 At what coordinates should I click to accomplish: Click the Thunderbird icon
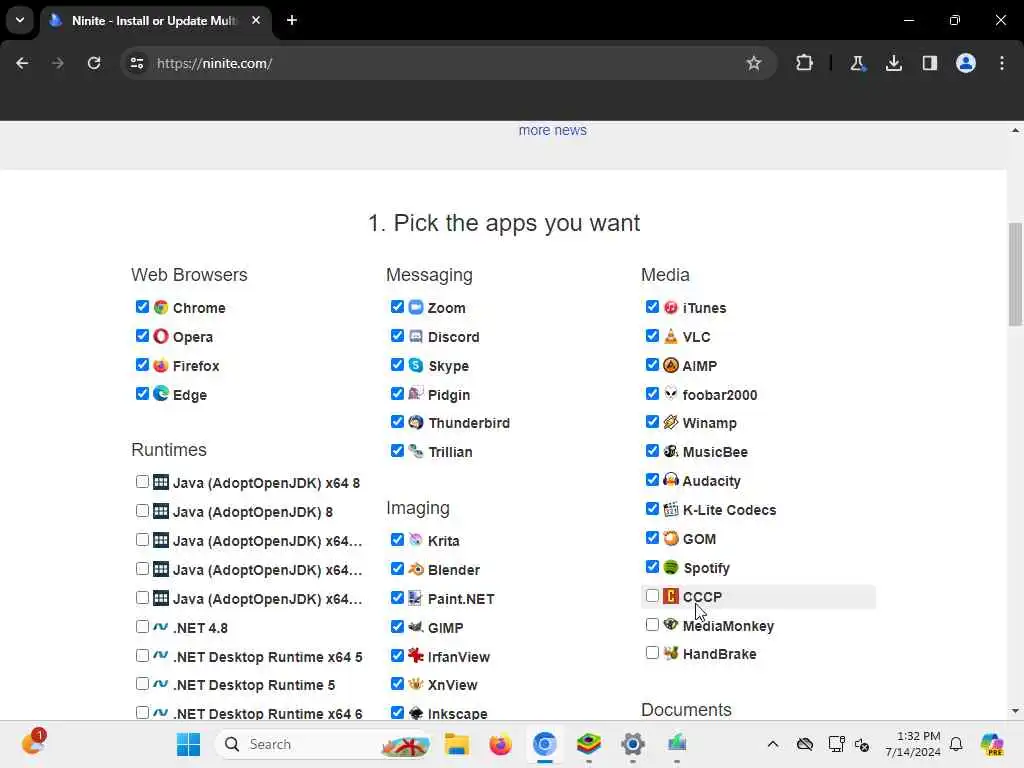click(x=416, y=423)
